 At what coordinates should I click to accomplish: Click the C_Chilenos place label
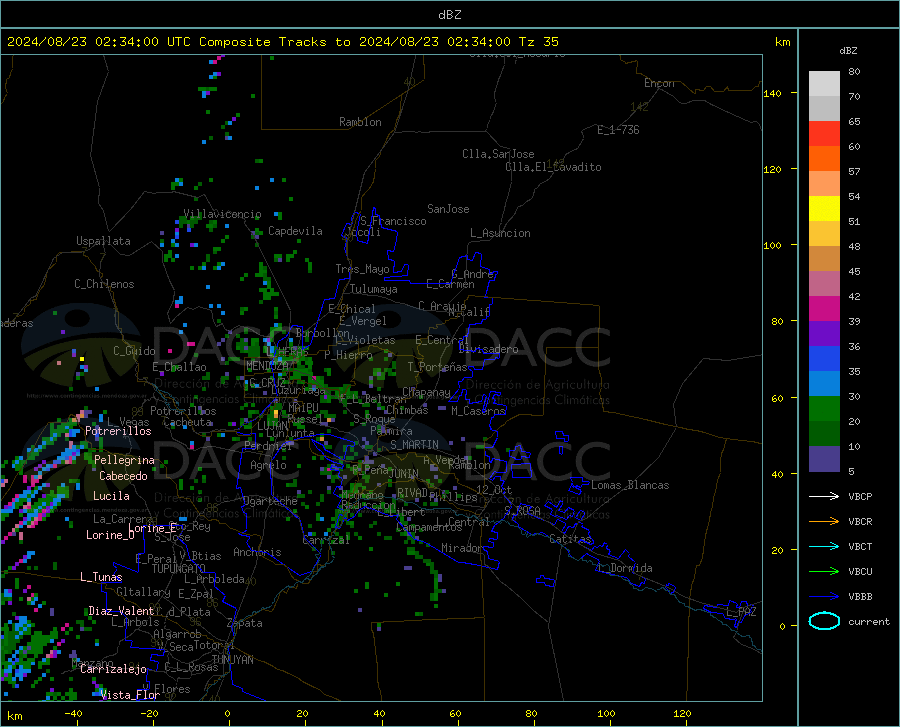(104, 284)
